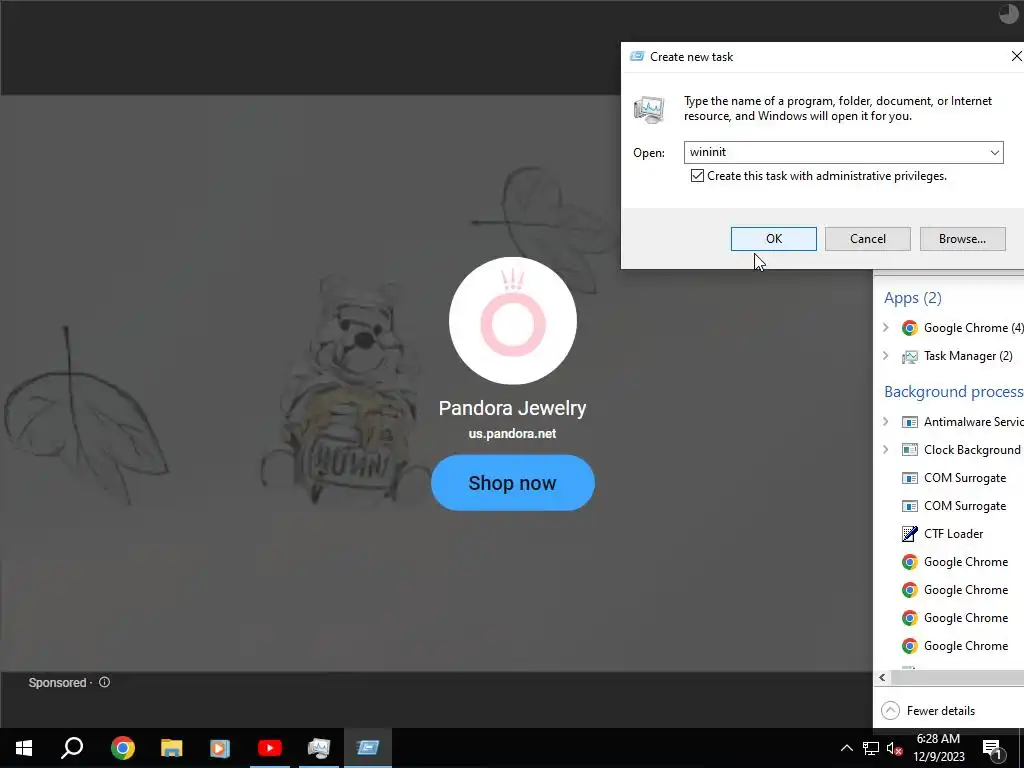Viewport: 1024px width, 768px height.
Task: Click the Clock Background process icon
Action: [909, 450]
